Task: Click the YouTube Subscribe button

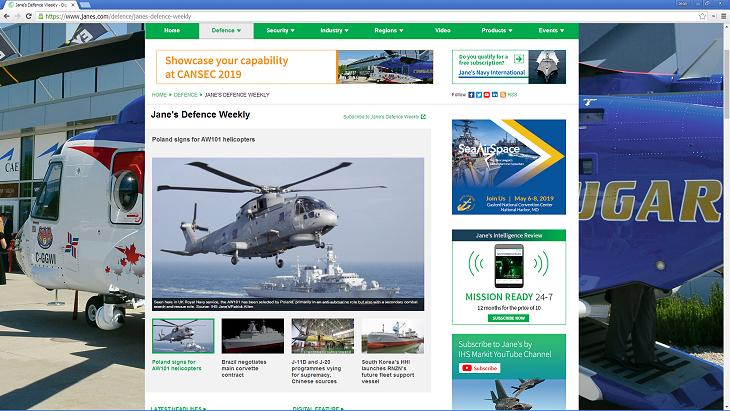Action: 480,368
